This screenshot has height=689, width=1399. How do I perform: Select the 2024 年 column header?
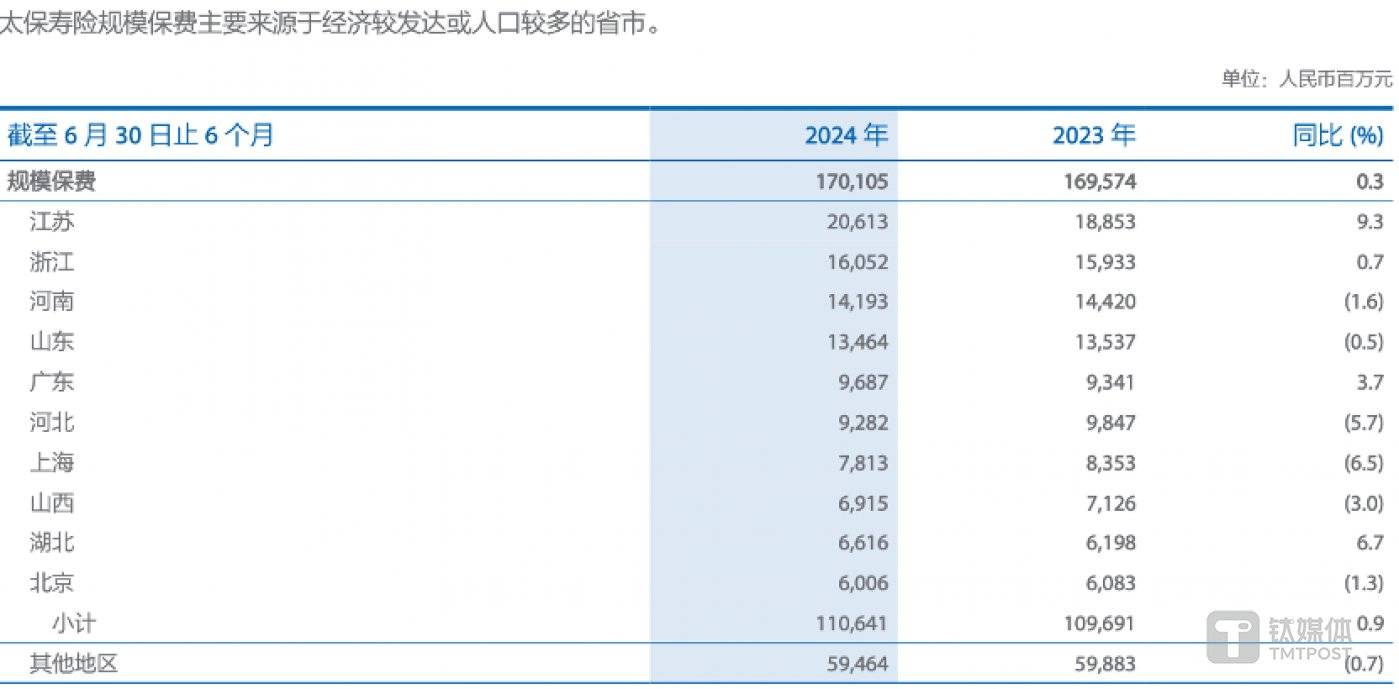point(846,135)
